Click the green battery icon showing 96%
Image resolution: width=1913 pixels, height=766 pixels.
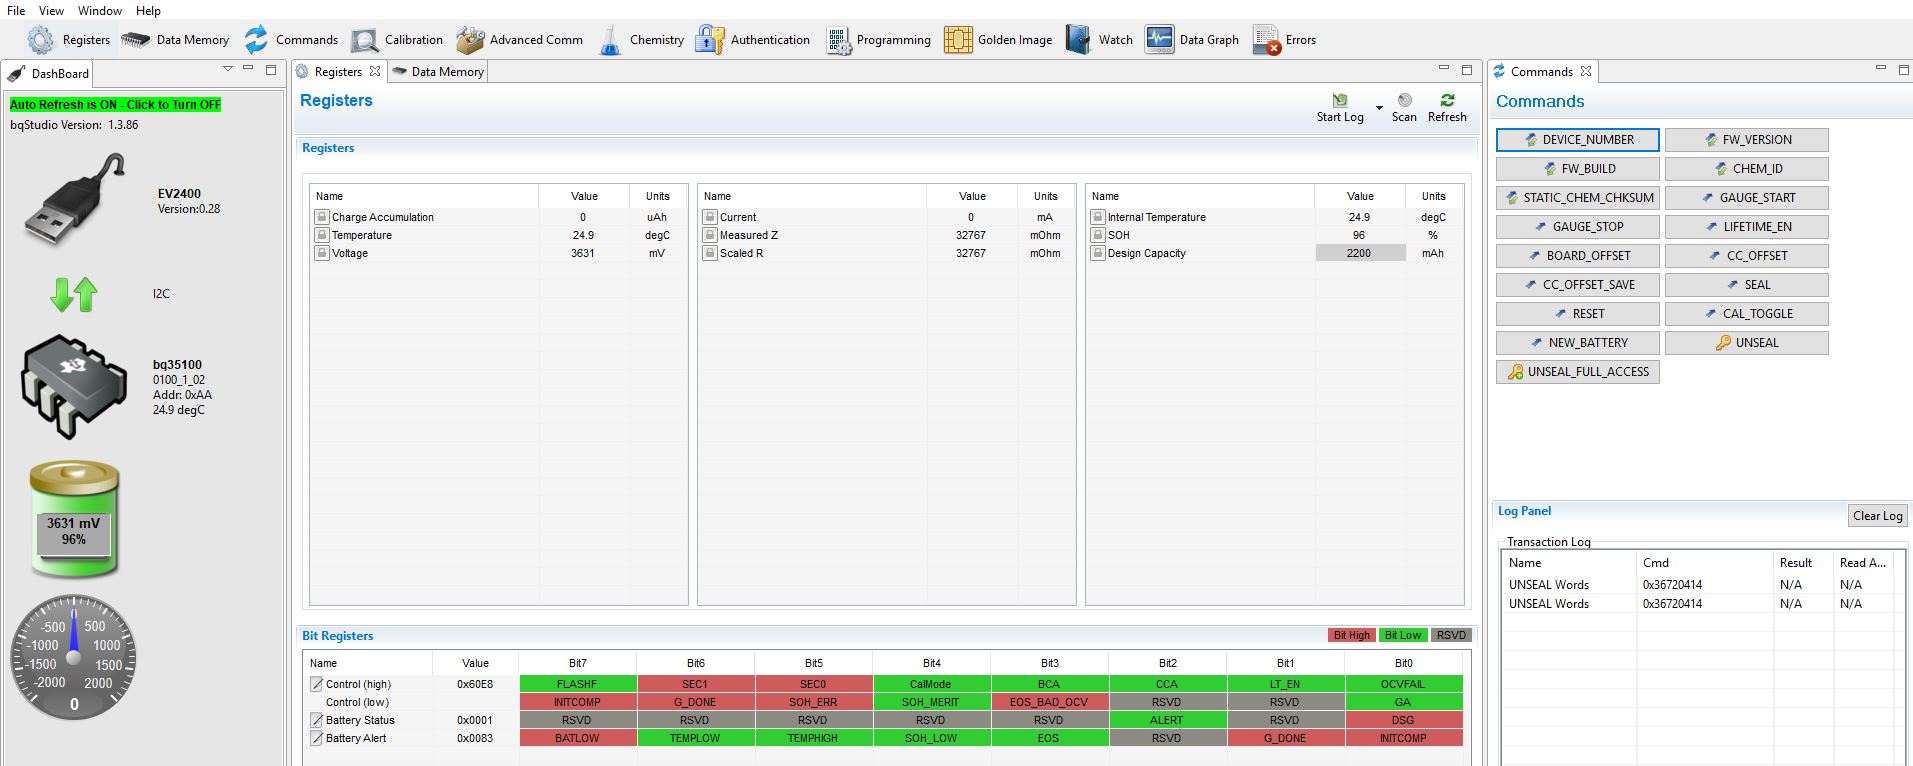point(74,519)
